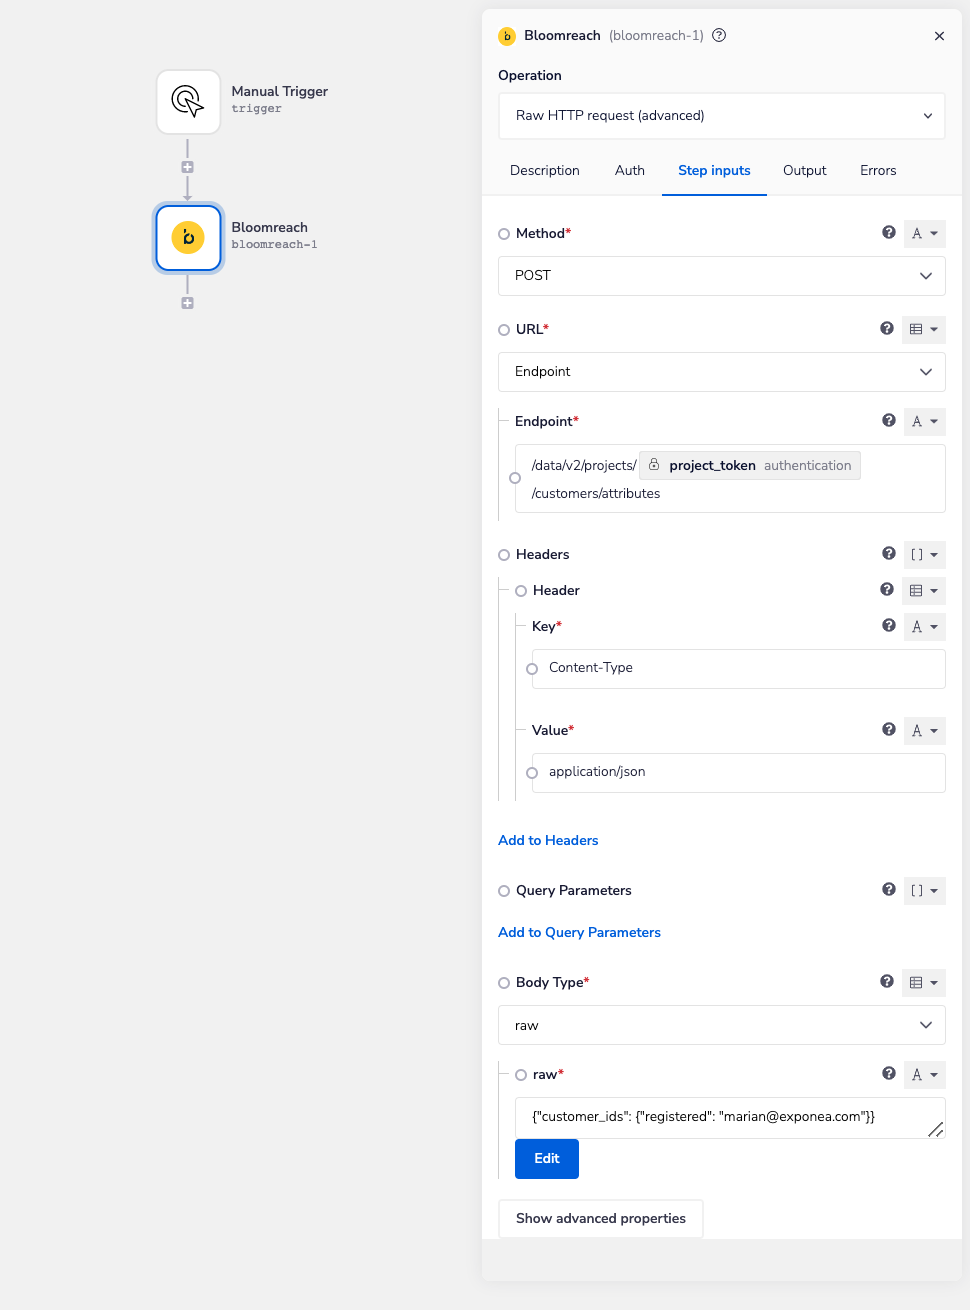Click the plus icon between the two nodes
The height and width of the screenshot is (1310, 970).
point(187,166)
